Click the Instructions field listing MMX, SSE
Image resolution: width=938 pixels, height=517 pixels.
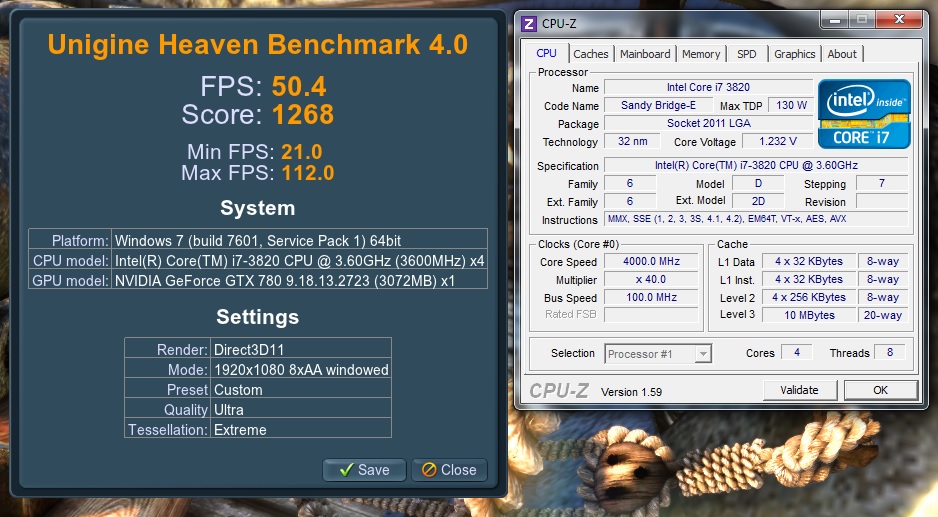756,219
